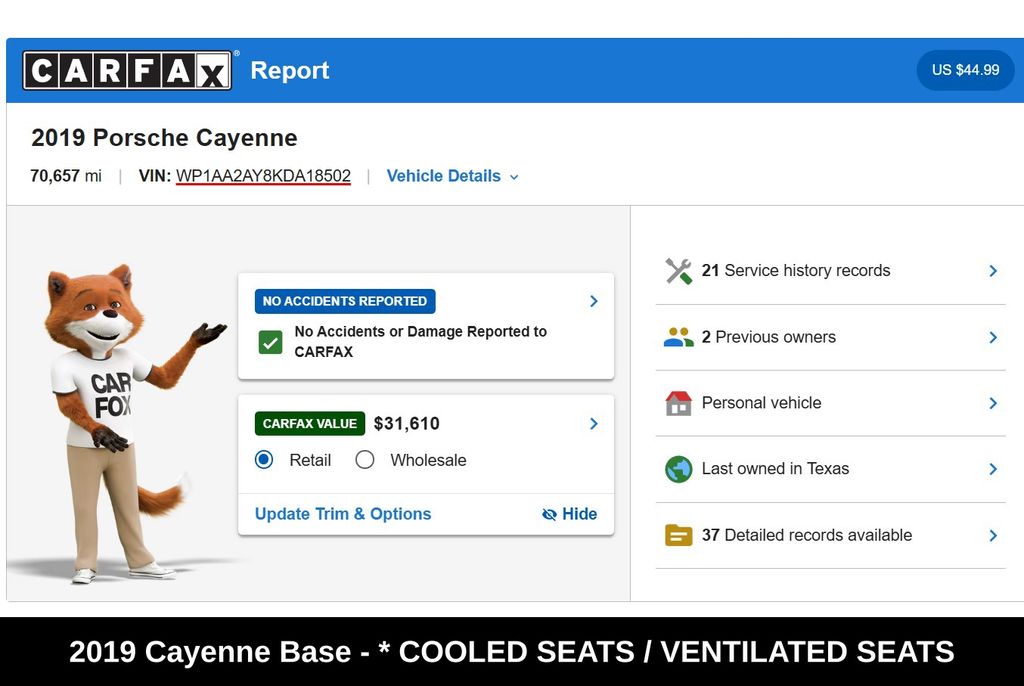
Task: Click the underlined VIN number
Action: (x=263, y=176)
